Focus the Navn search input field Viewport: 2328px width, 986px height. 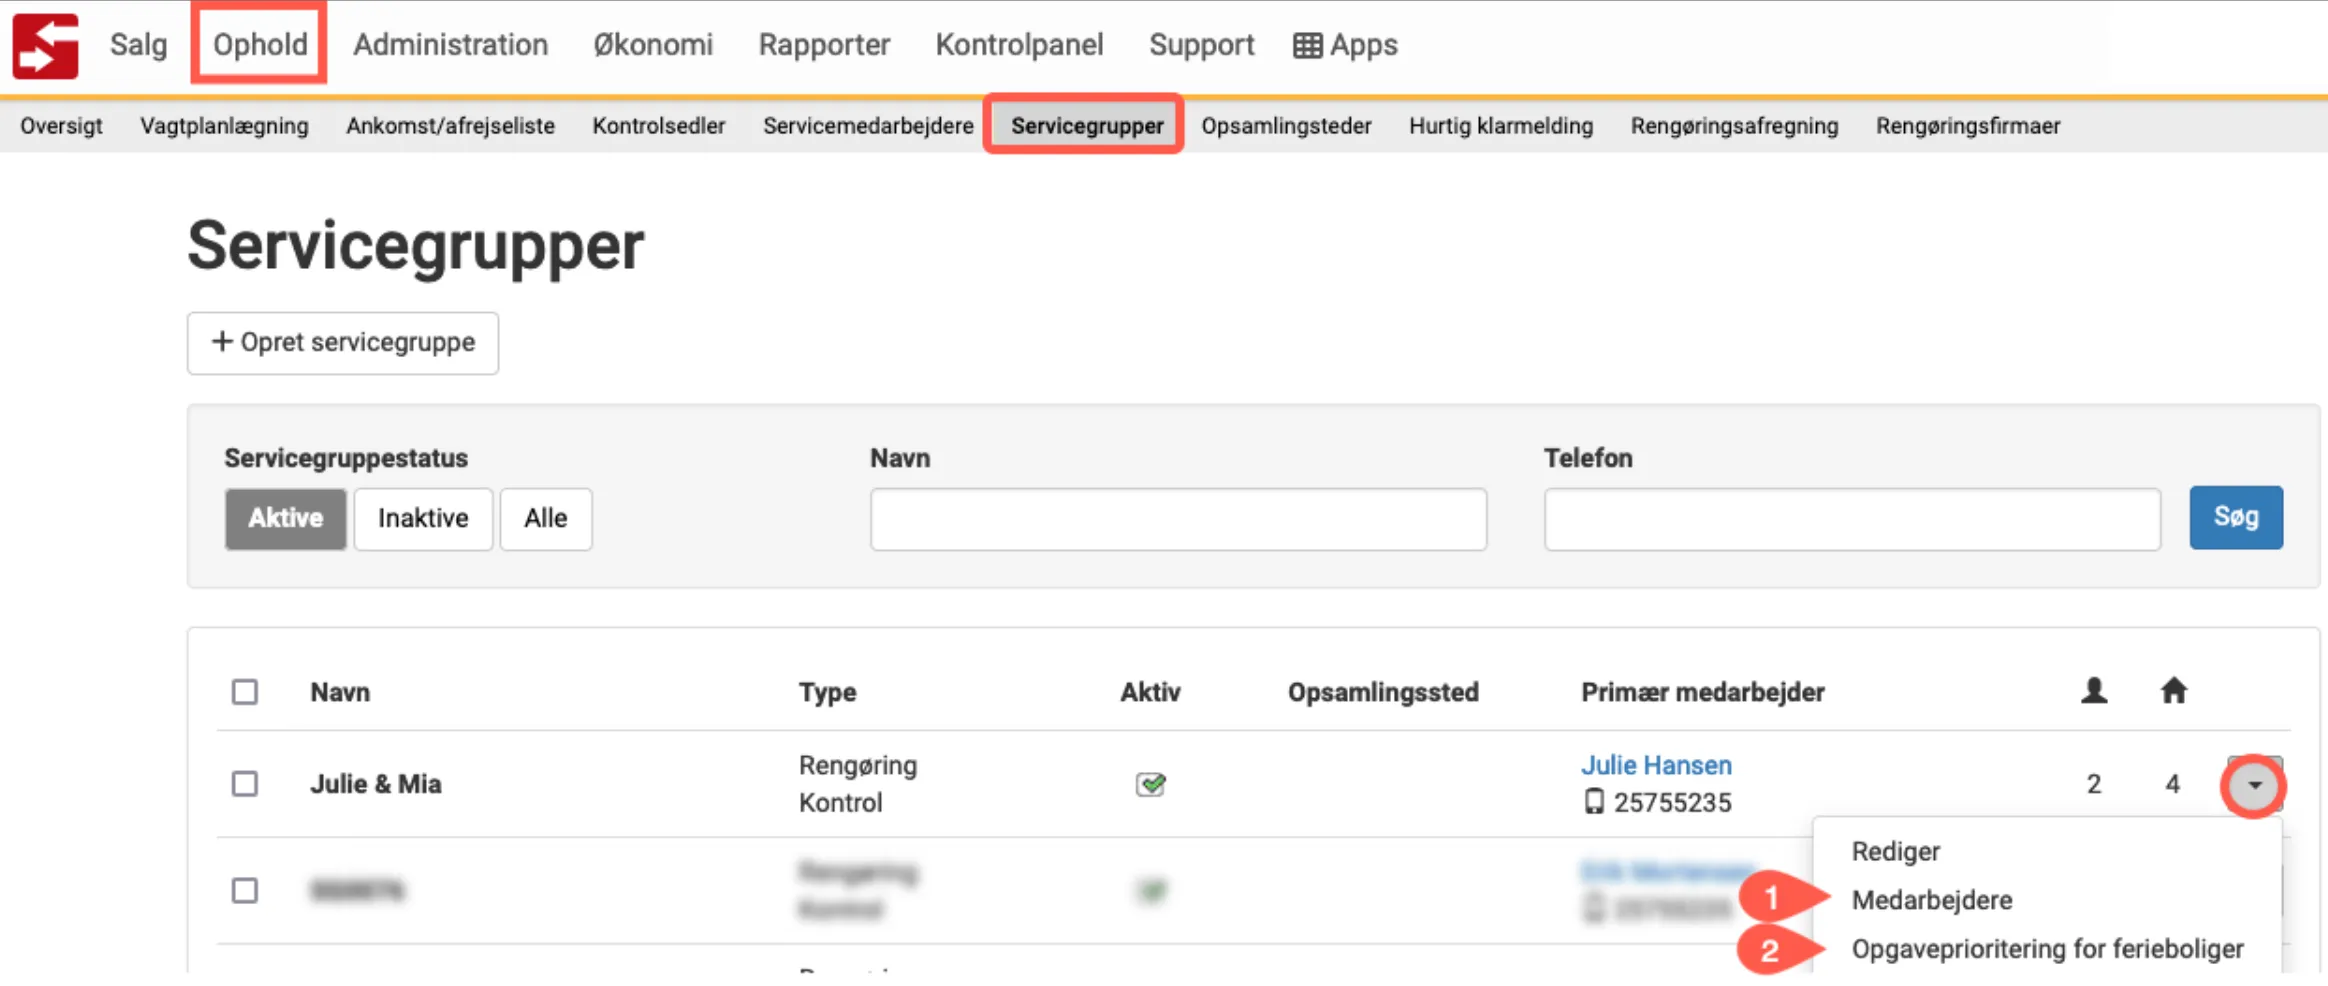pos(1178,519)
